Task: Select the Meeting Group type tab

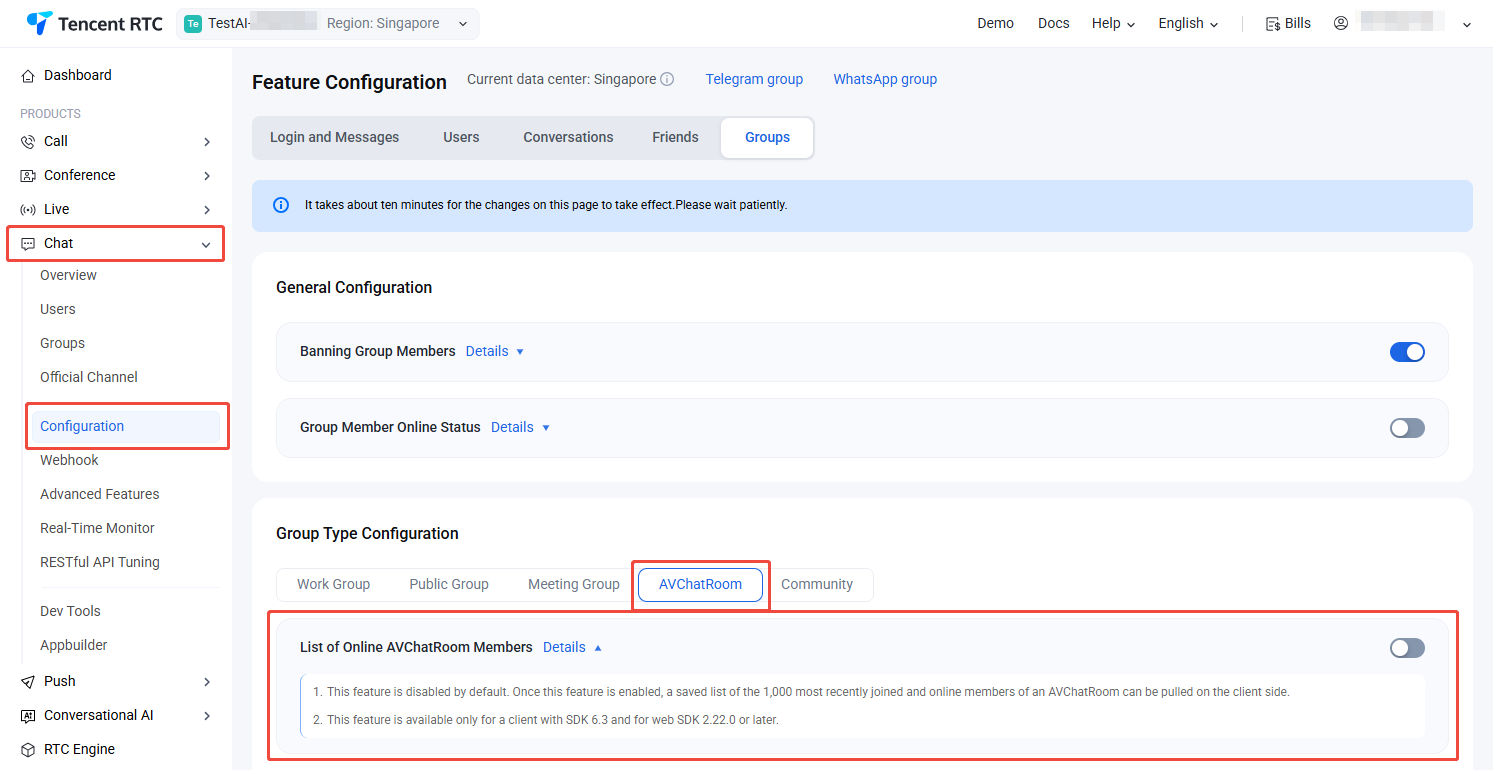Action: pos(574,585)
